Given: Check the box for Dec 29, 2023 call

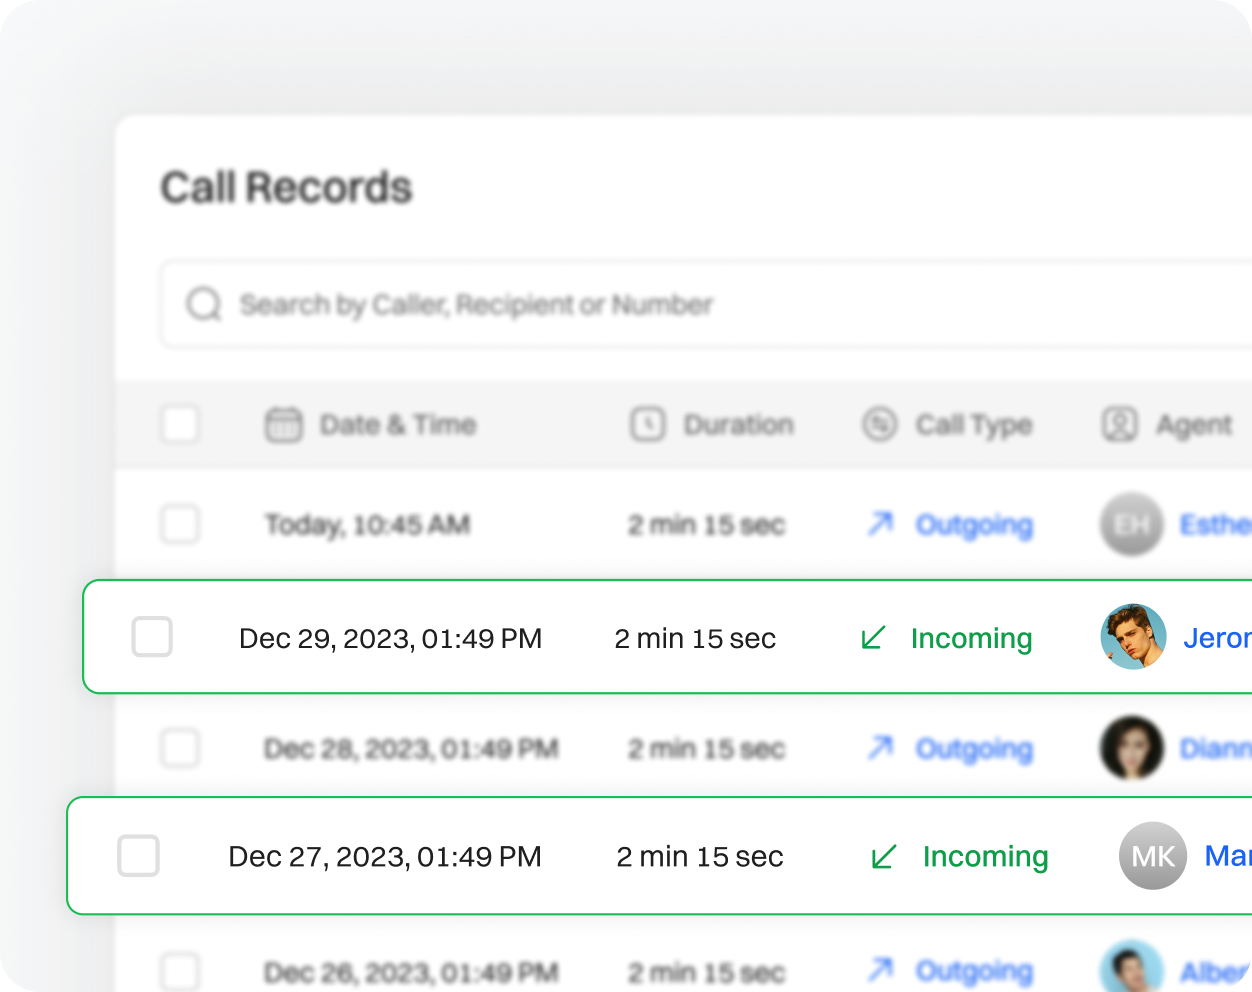Looking at the screenshot, I should [152, 637].
